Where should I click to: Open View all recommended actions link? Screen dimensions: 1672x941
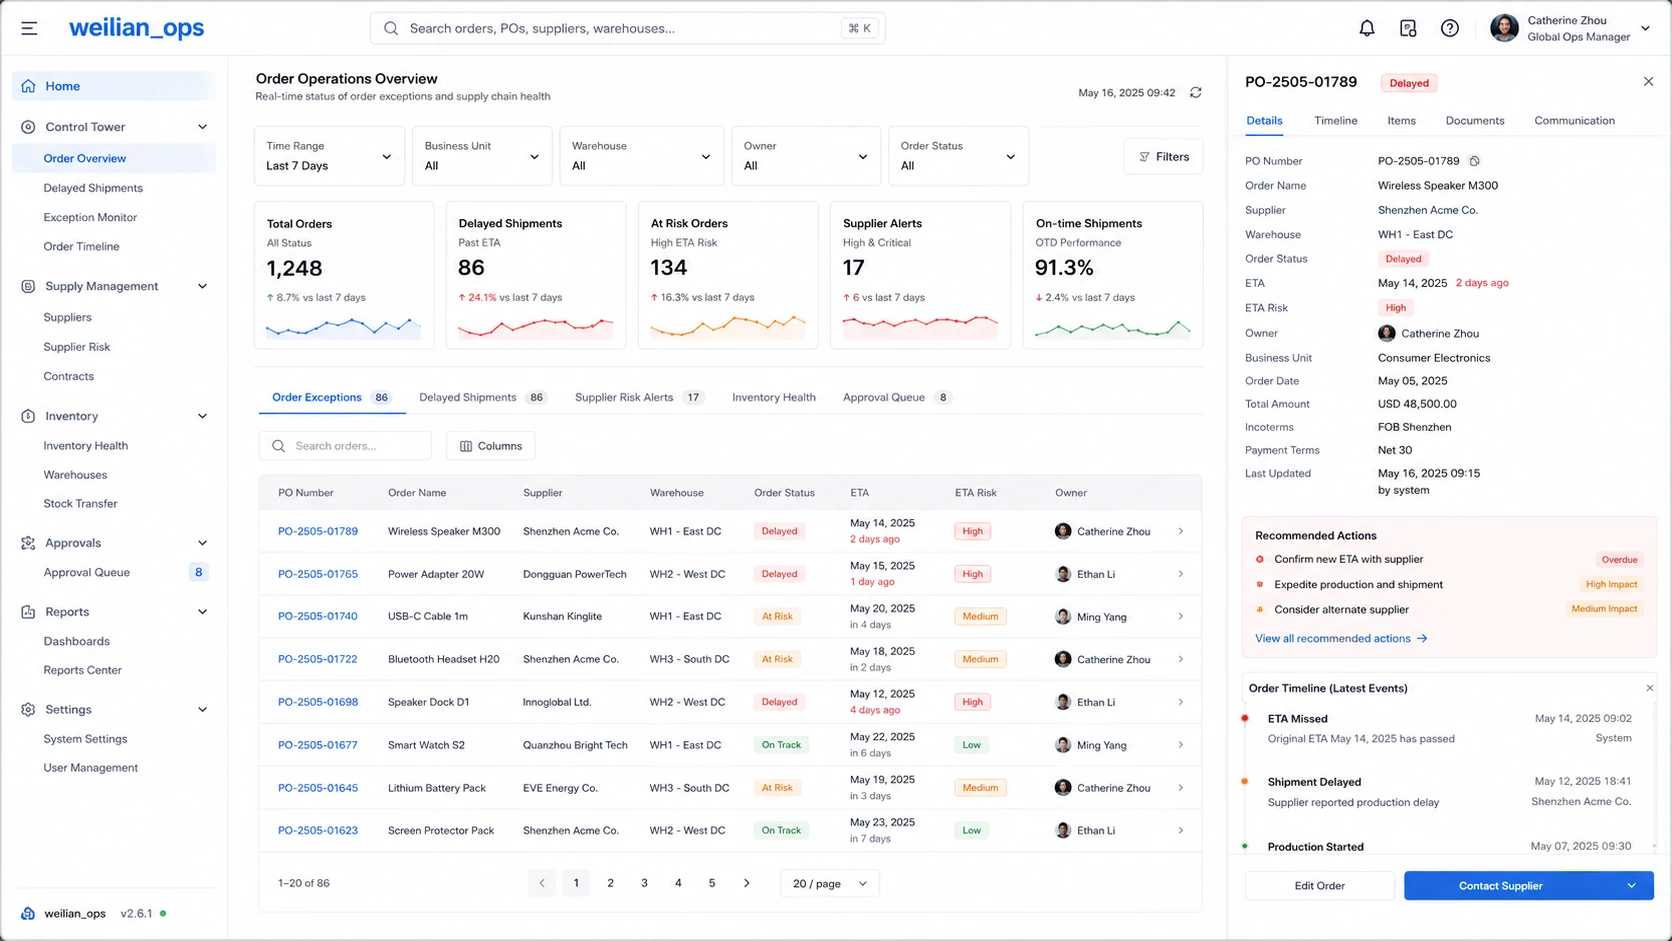coord(1340,638)
